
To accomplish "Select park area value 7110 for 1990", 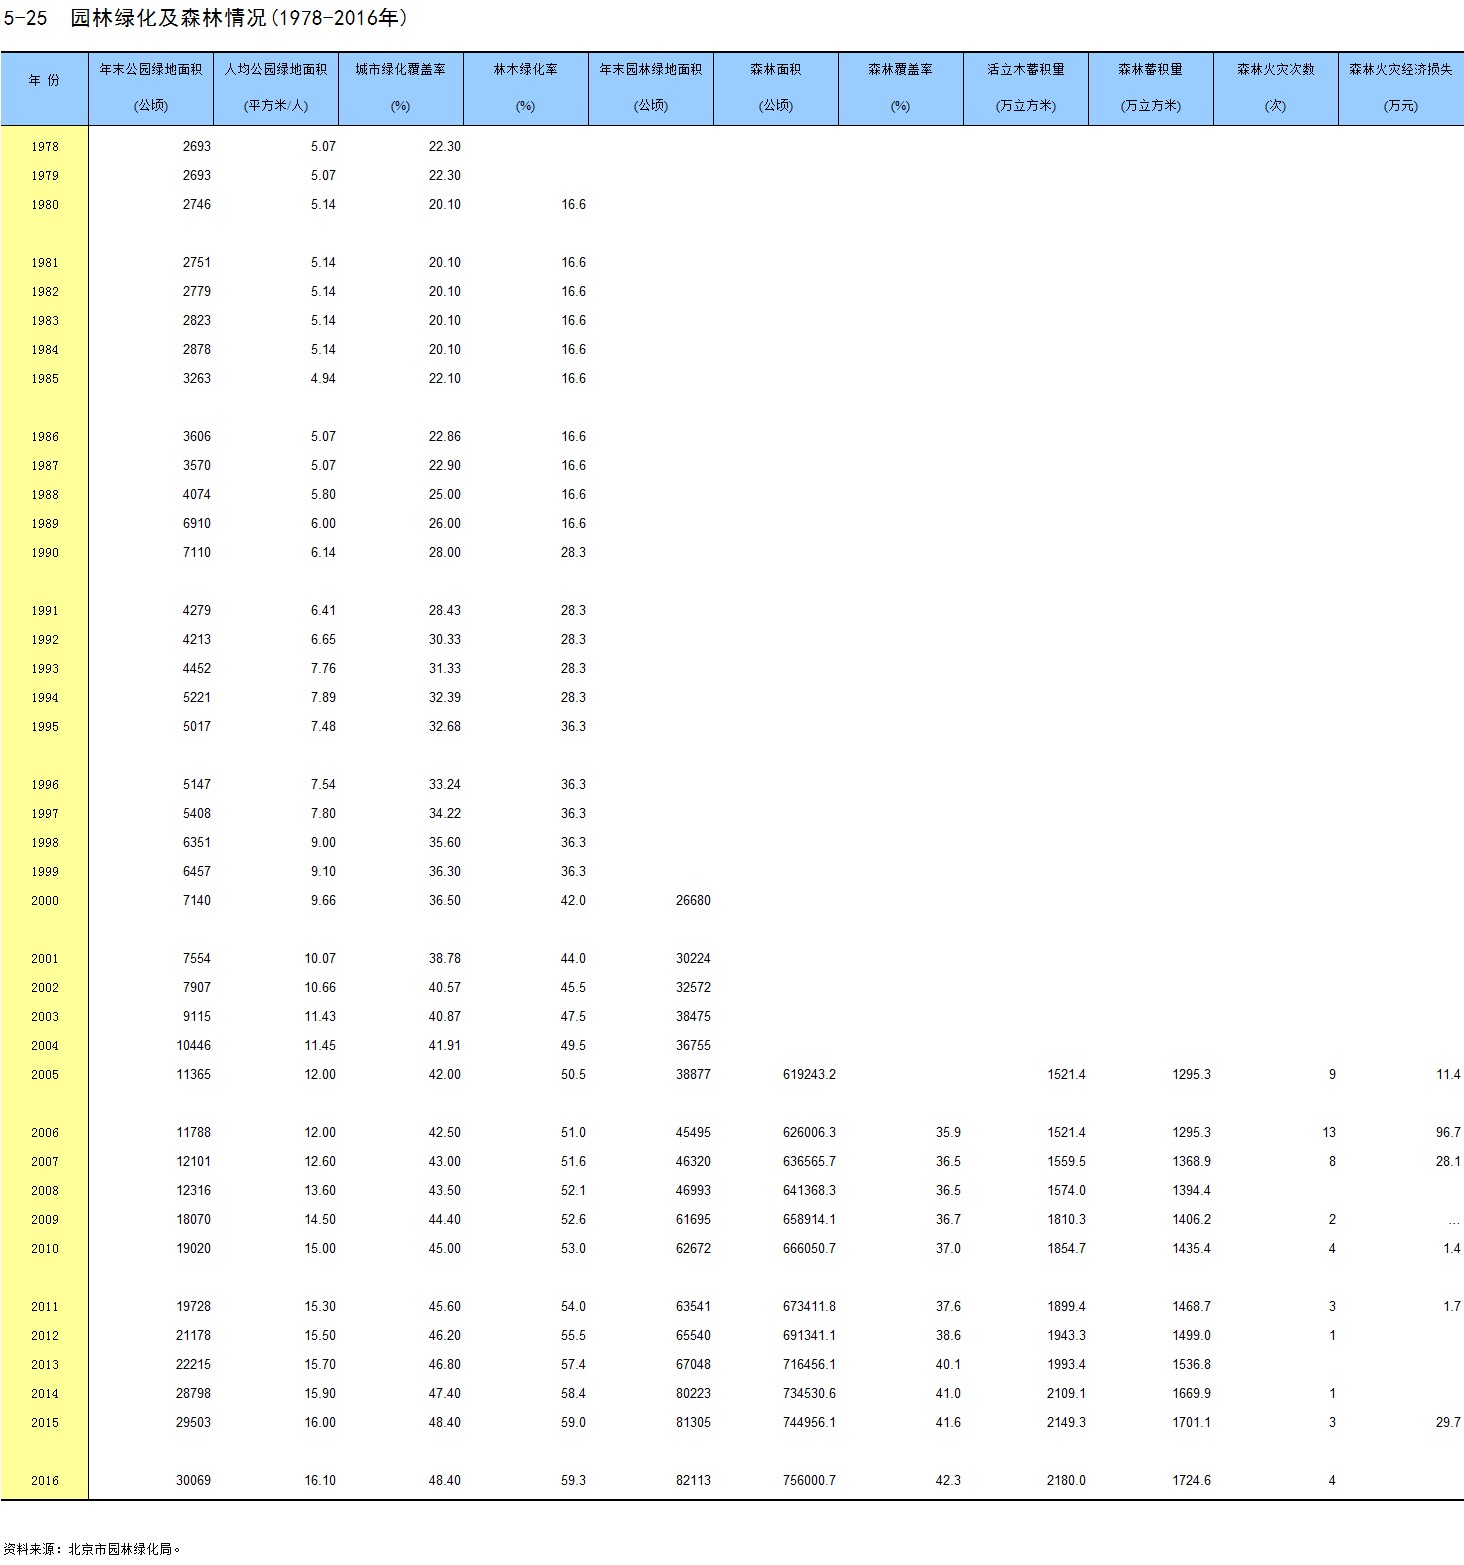I will point(197,552).
